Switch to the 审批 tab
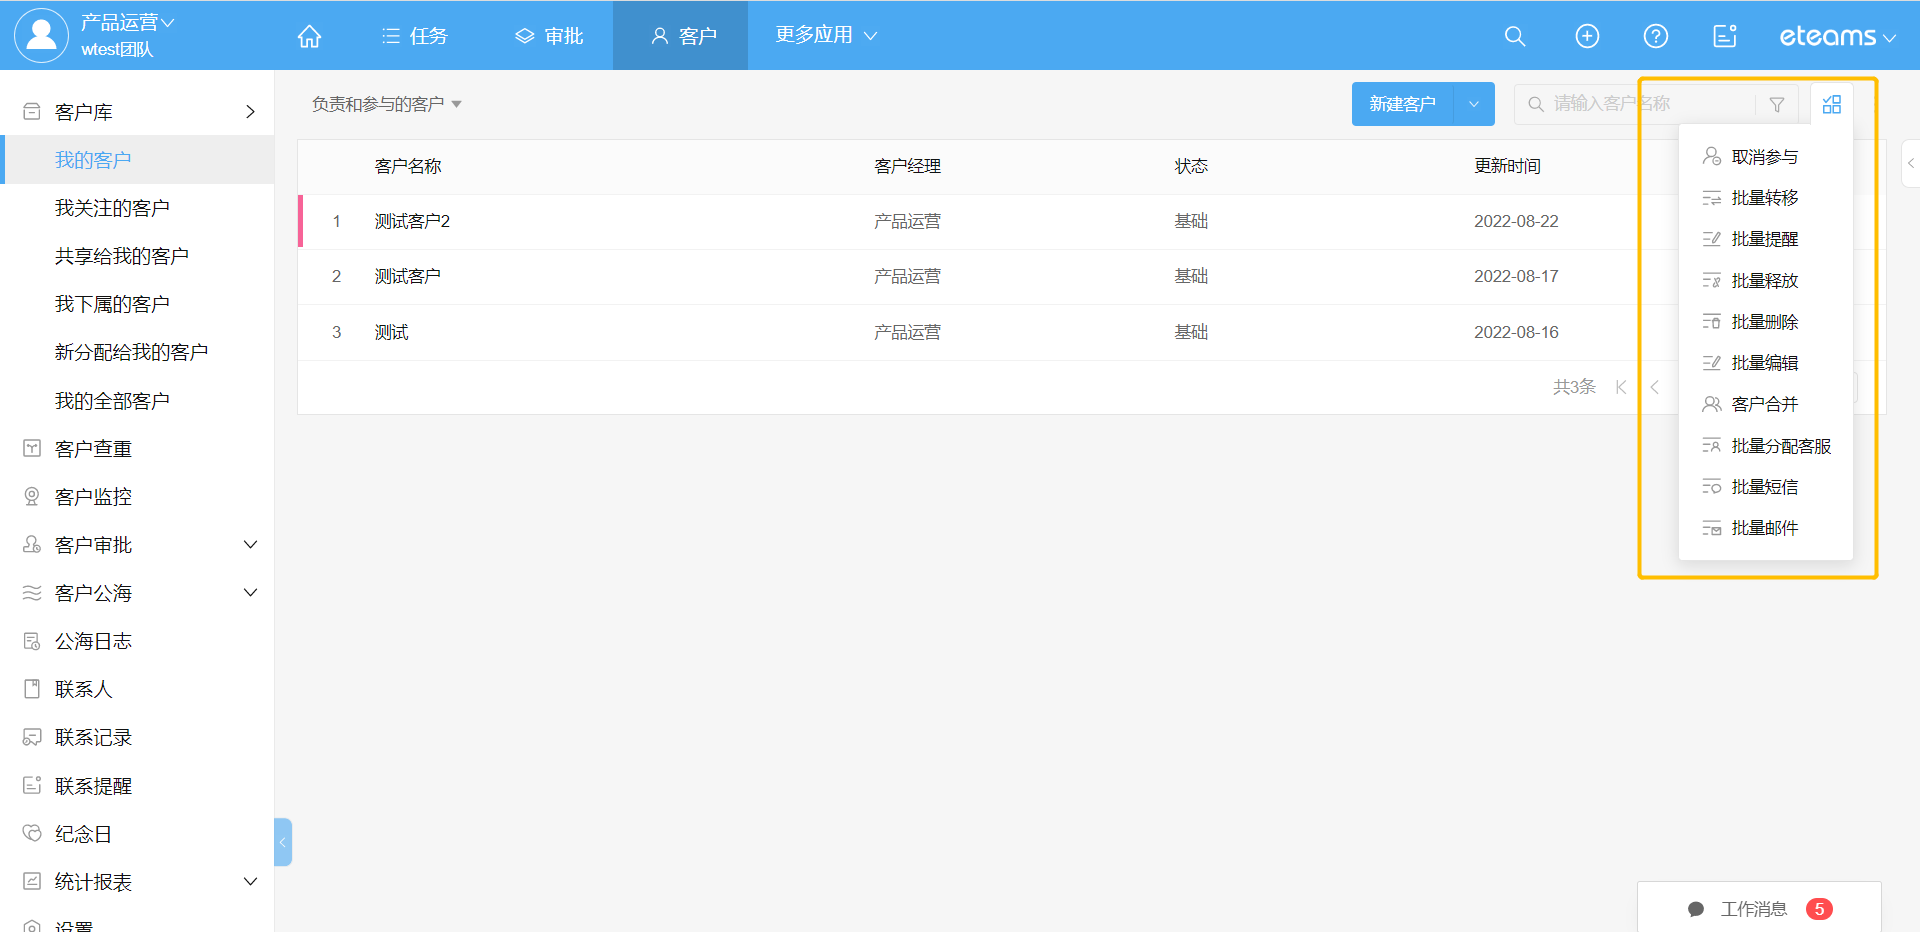 549,36
